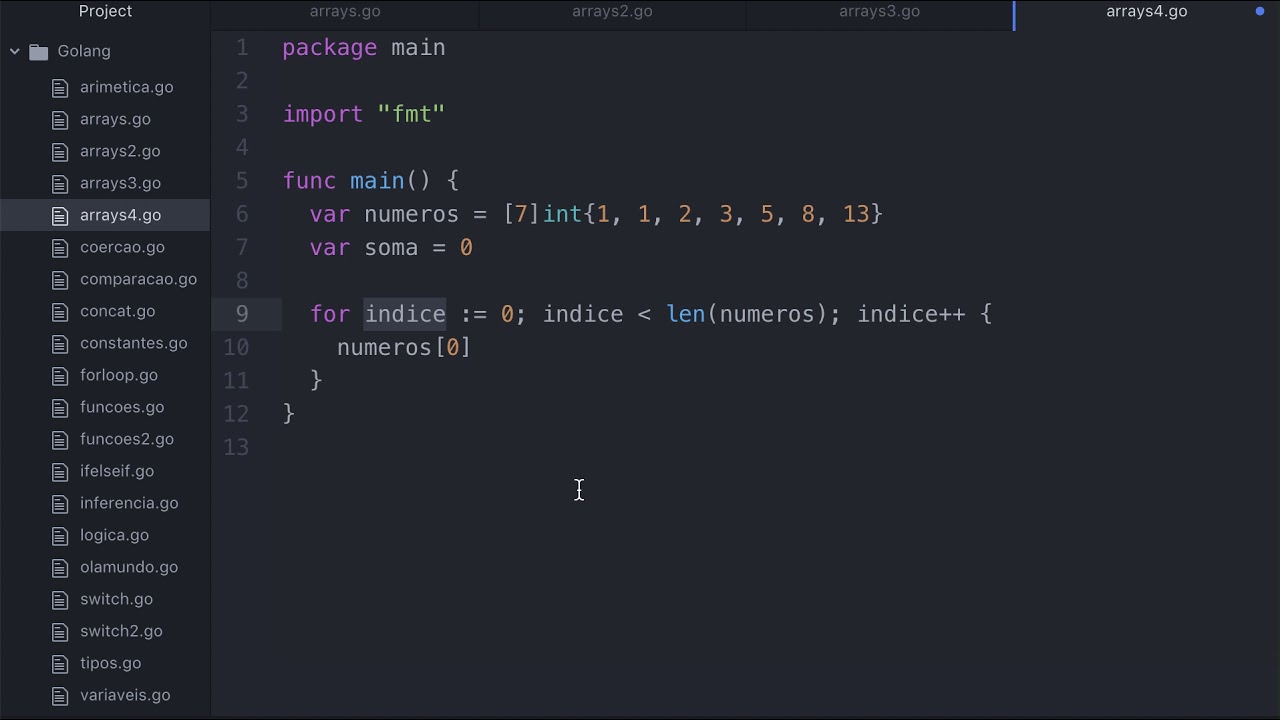Click the file icon beside concat.go

click(60, 311)
